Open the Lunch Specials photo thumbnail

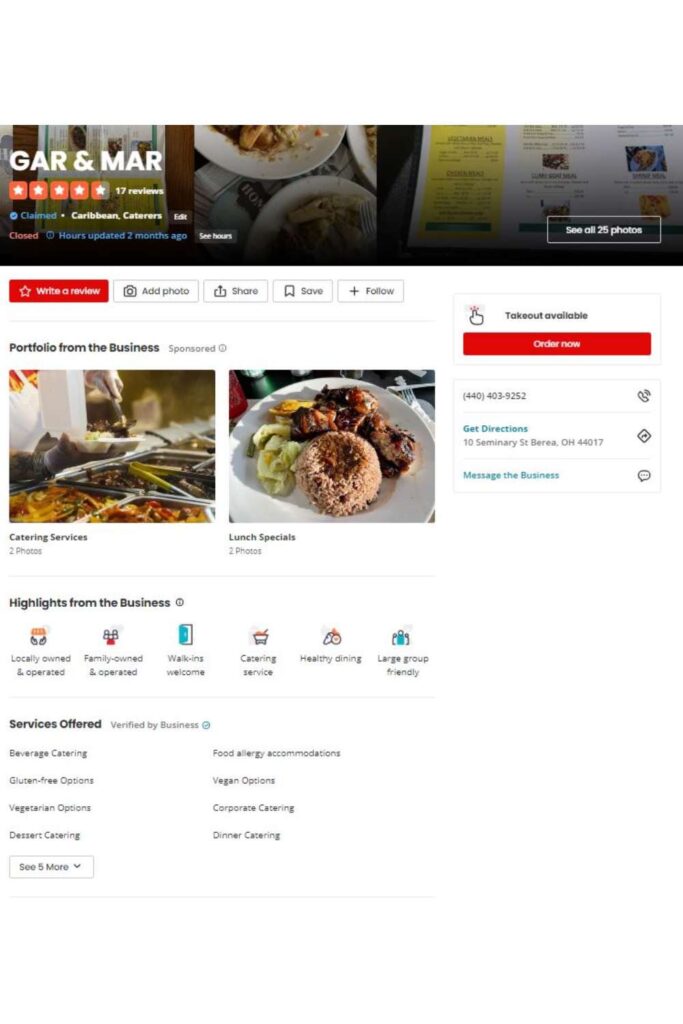(332, 446)
